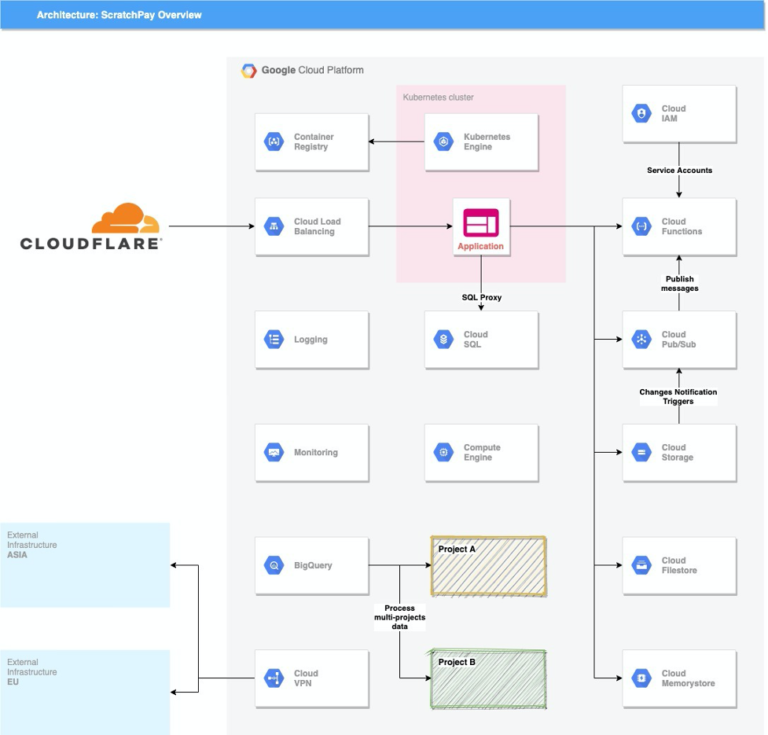Viewport: 768px width, 735px height.
Task: Select the 'Cloud Pub/Sub' text label
Action: [678, 339]
